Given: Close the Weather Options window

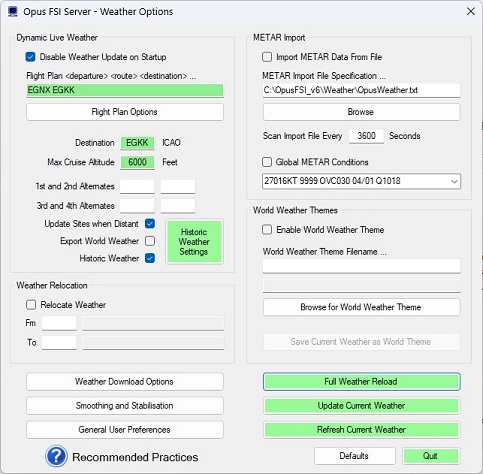Looking at the screenshot, I should click(x=471, y=11).
